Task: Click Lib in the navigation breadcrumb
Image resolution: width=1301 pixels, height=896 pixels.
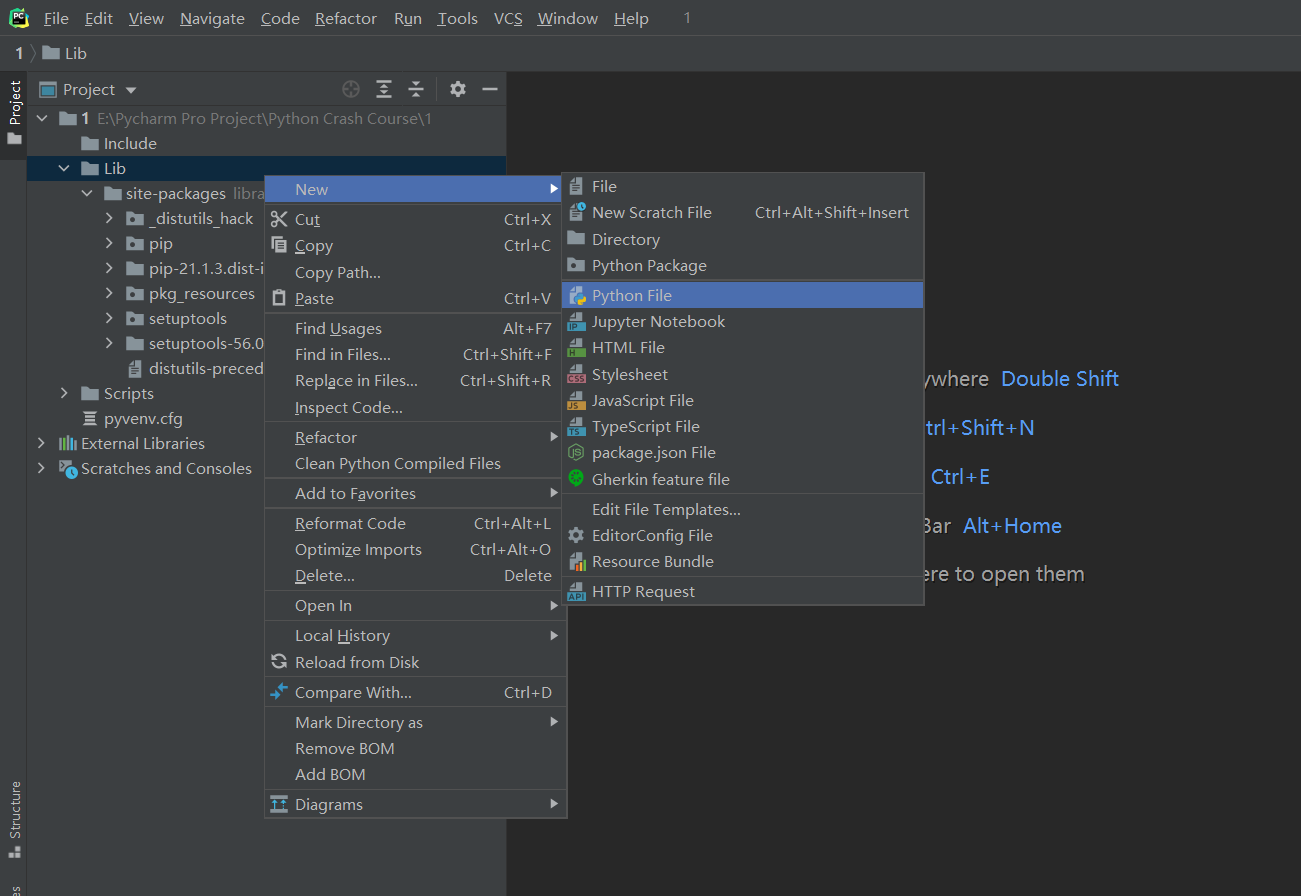Action: click(71, 52)
